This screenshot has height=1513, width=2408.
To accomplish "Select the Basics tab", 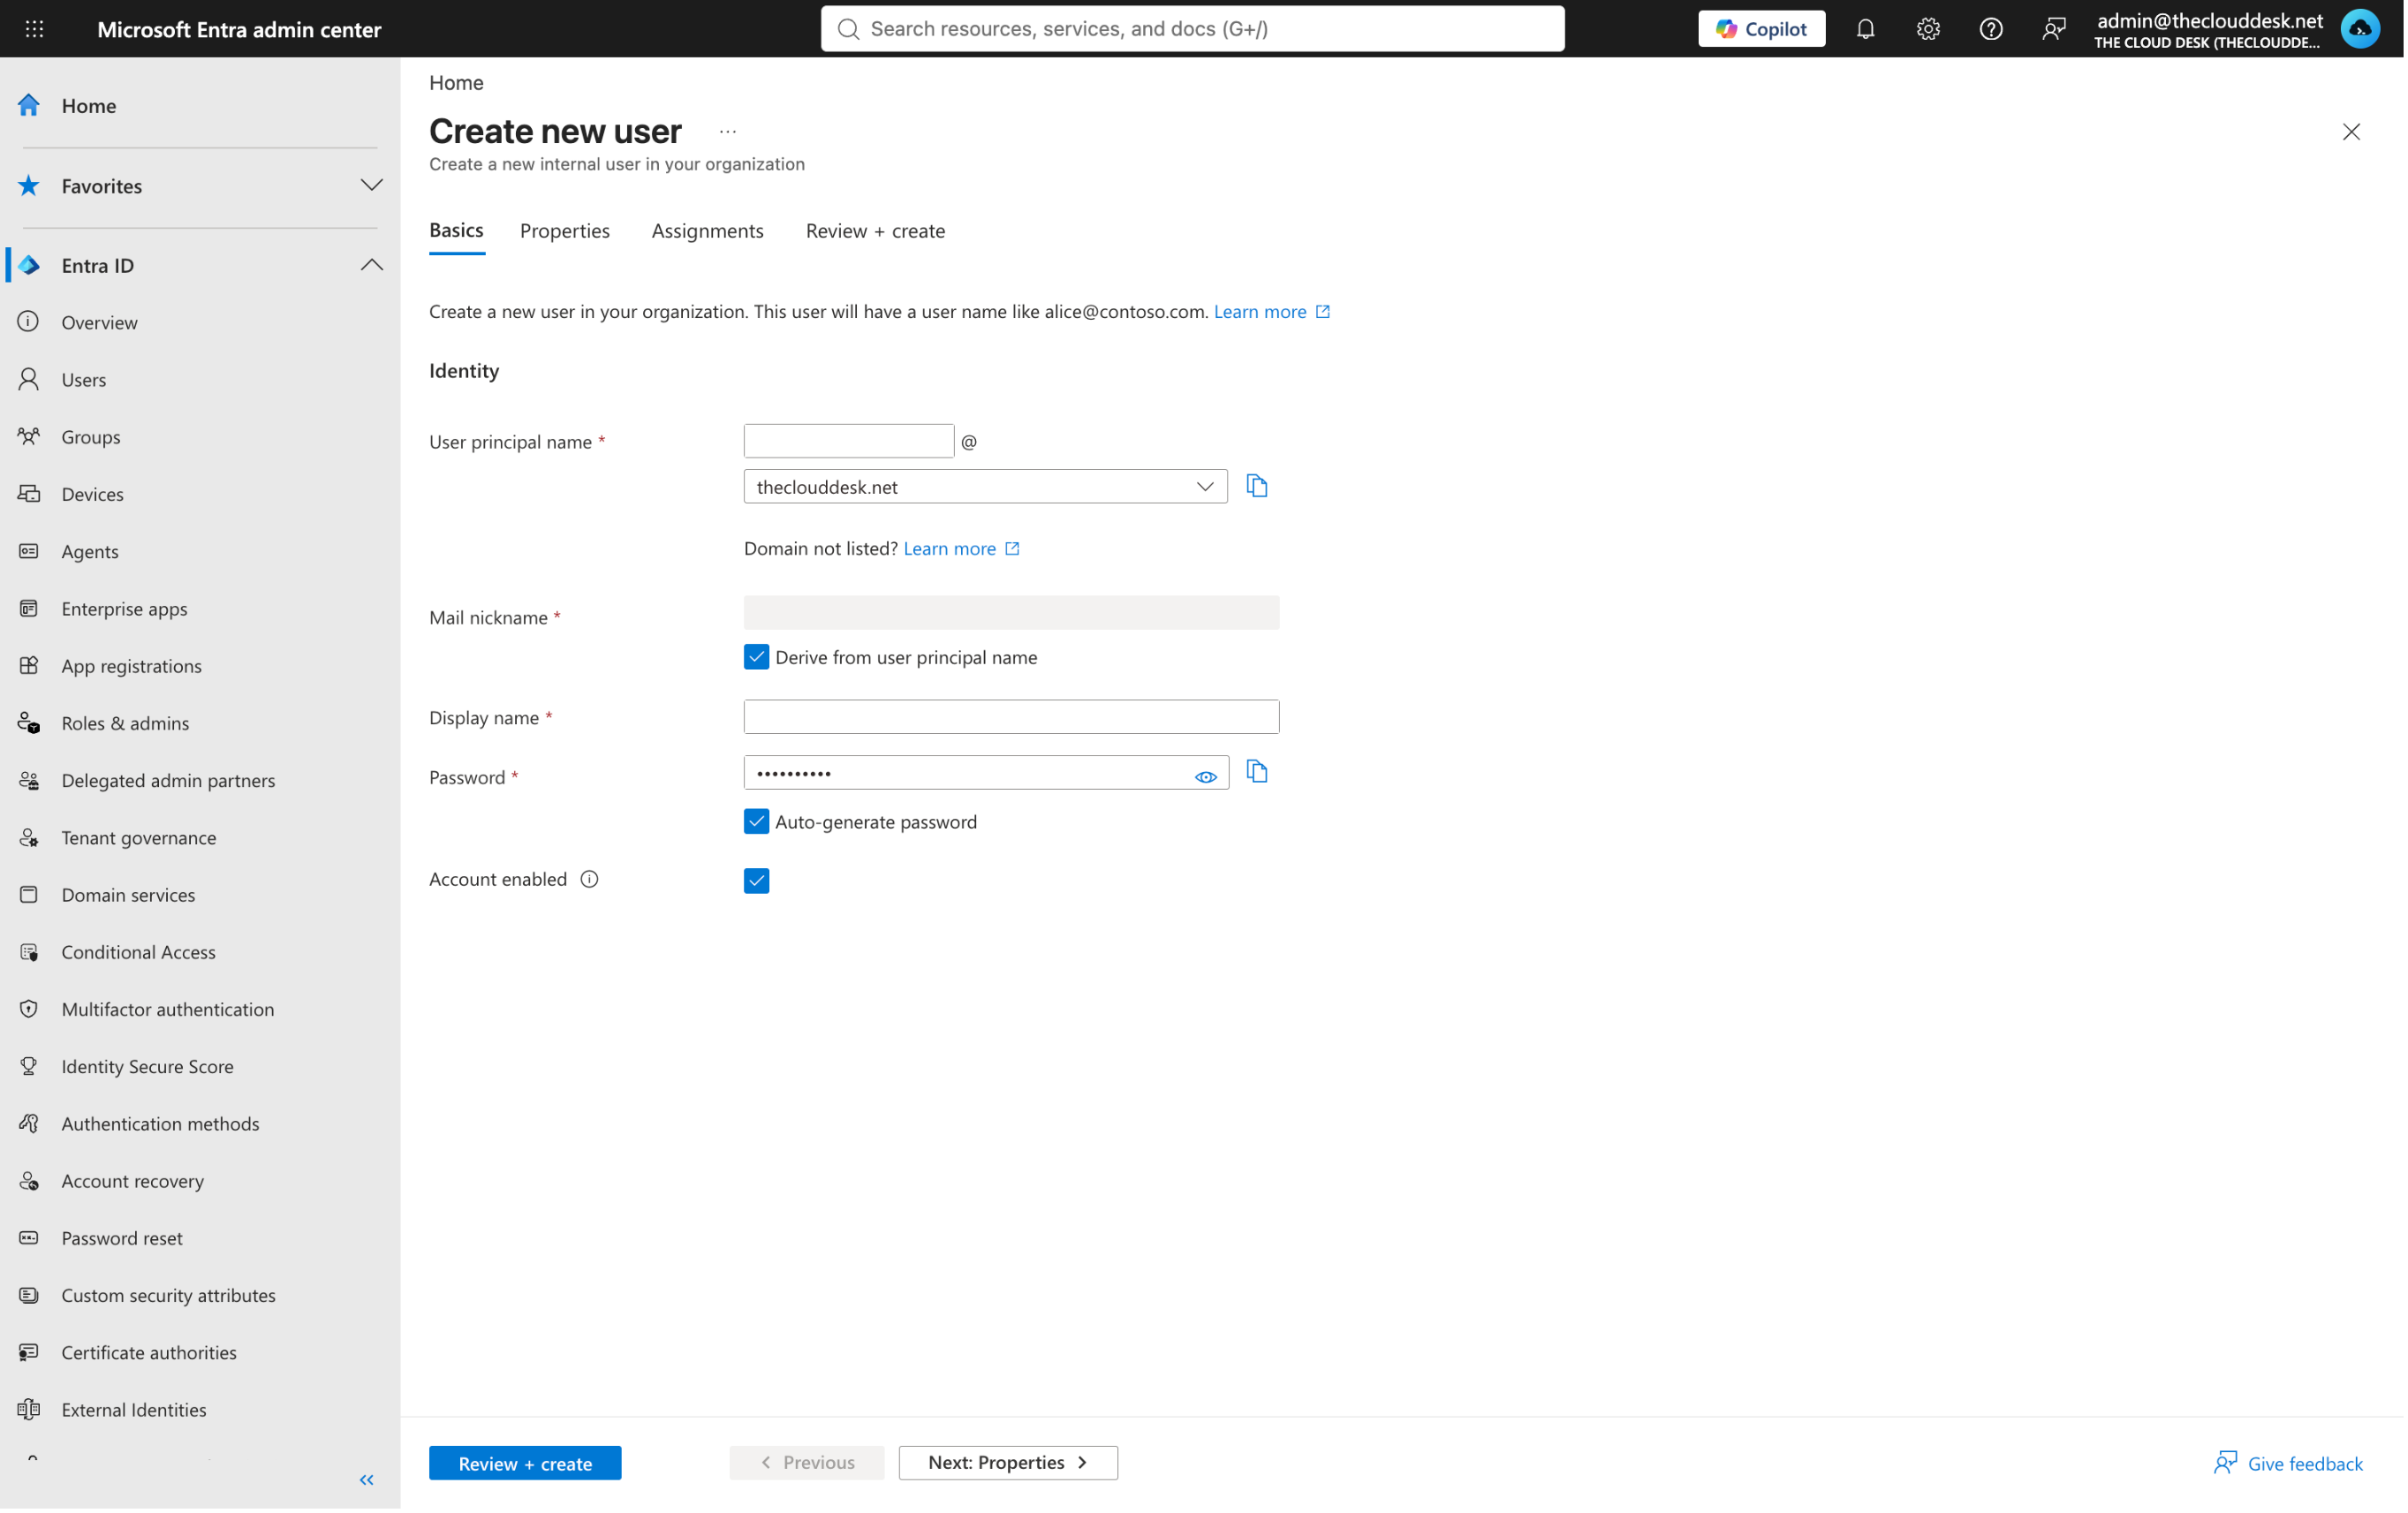I will tap(456, 231).
